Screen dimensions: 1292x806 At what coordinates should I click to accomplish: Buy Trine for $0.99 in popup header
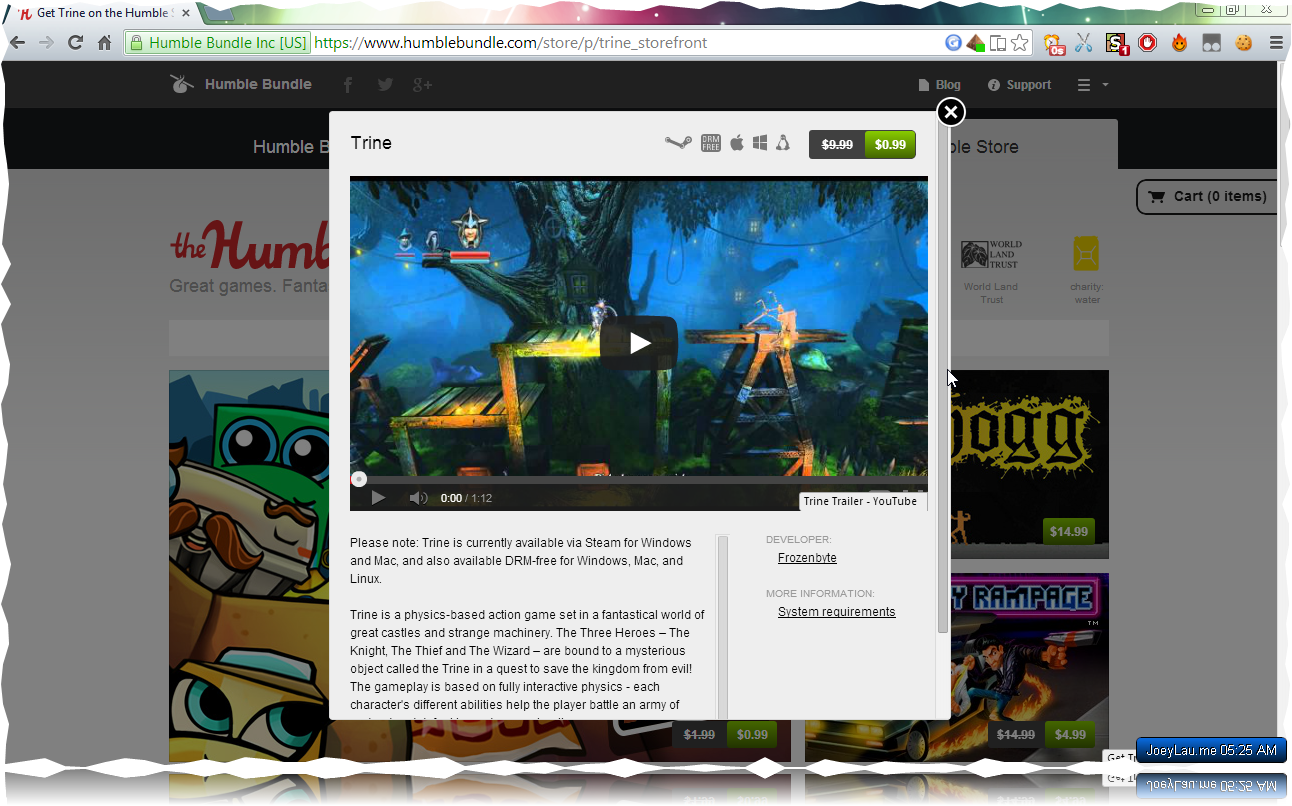[890, 144]
